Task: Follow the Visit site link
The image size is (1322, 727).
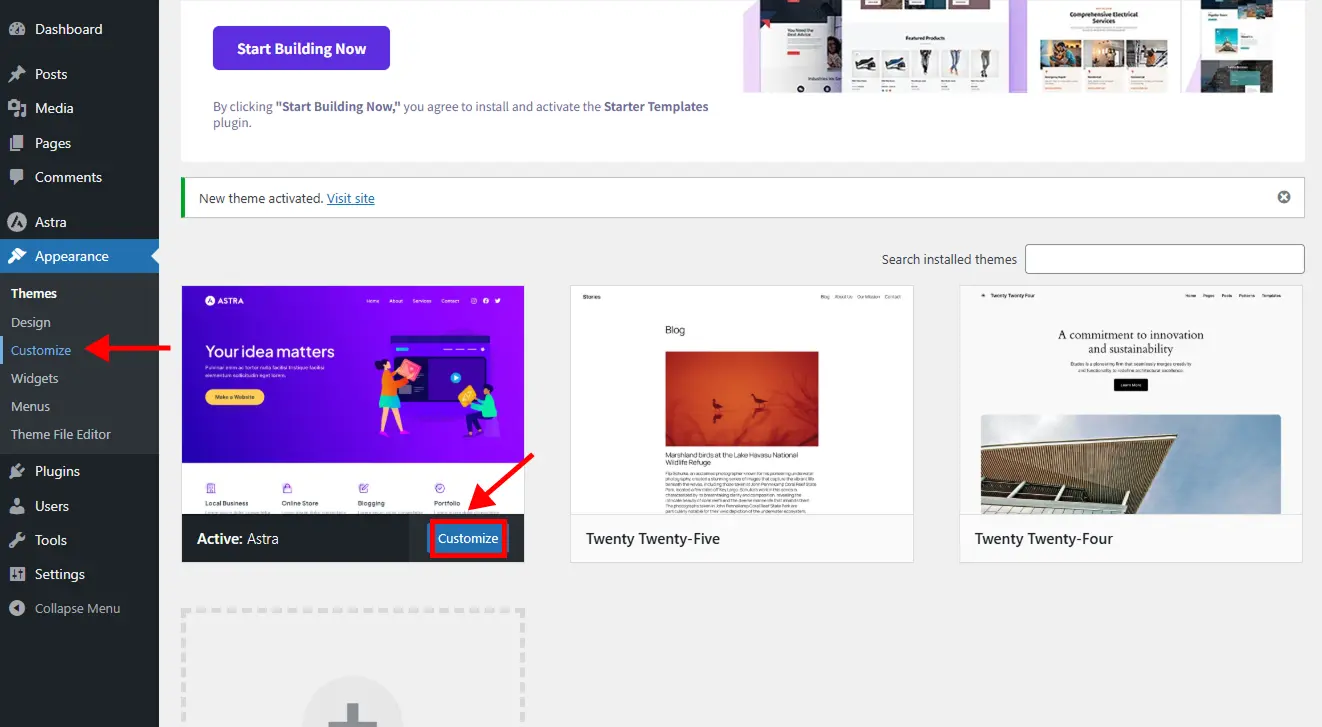Action: pyautogui.click(x=351, y=198)
